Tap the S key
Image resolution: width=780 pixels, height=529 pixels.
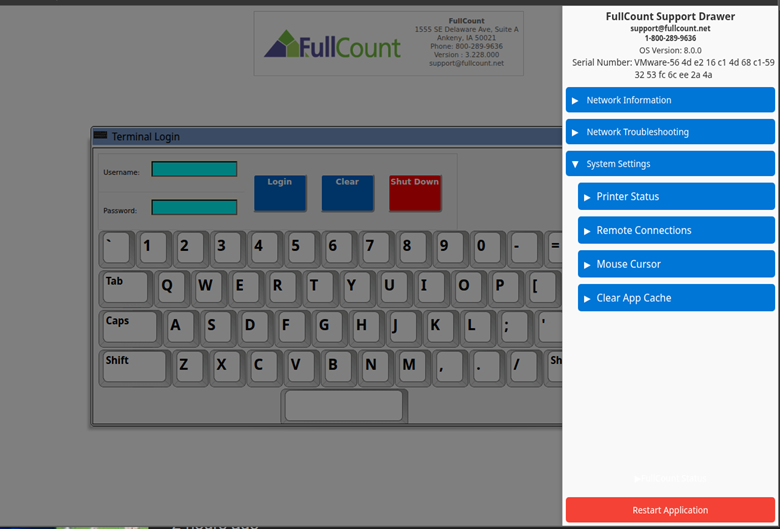[218, 328]
